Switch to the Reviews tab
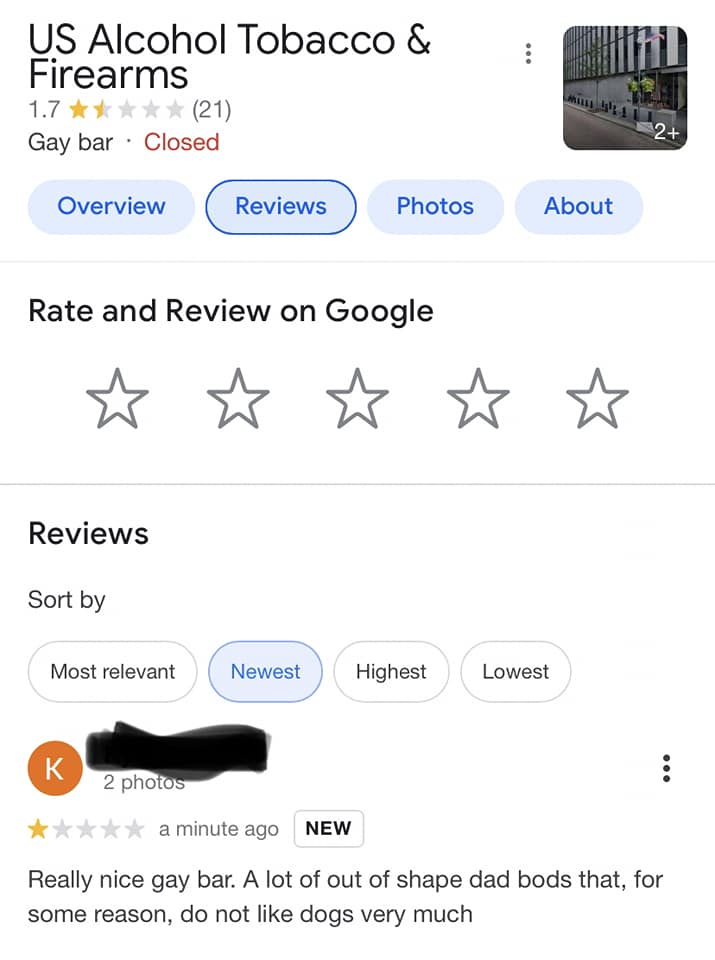This screenshot has height=960, width=715. tap(281, 207)
